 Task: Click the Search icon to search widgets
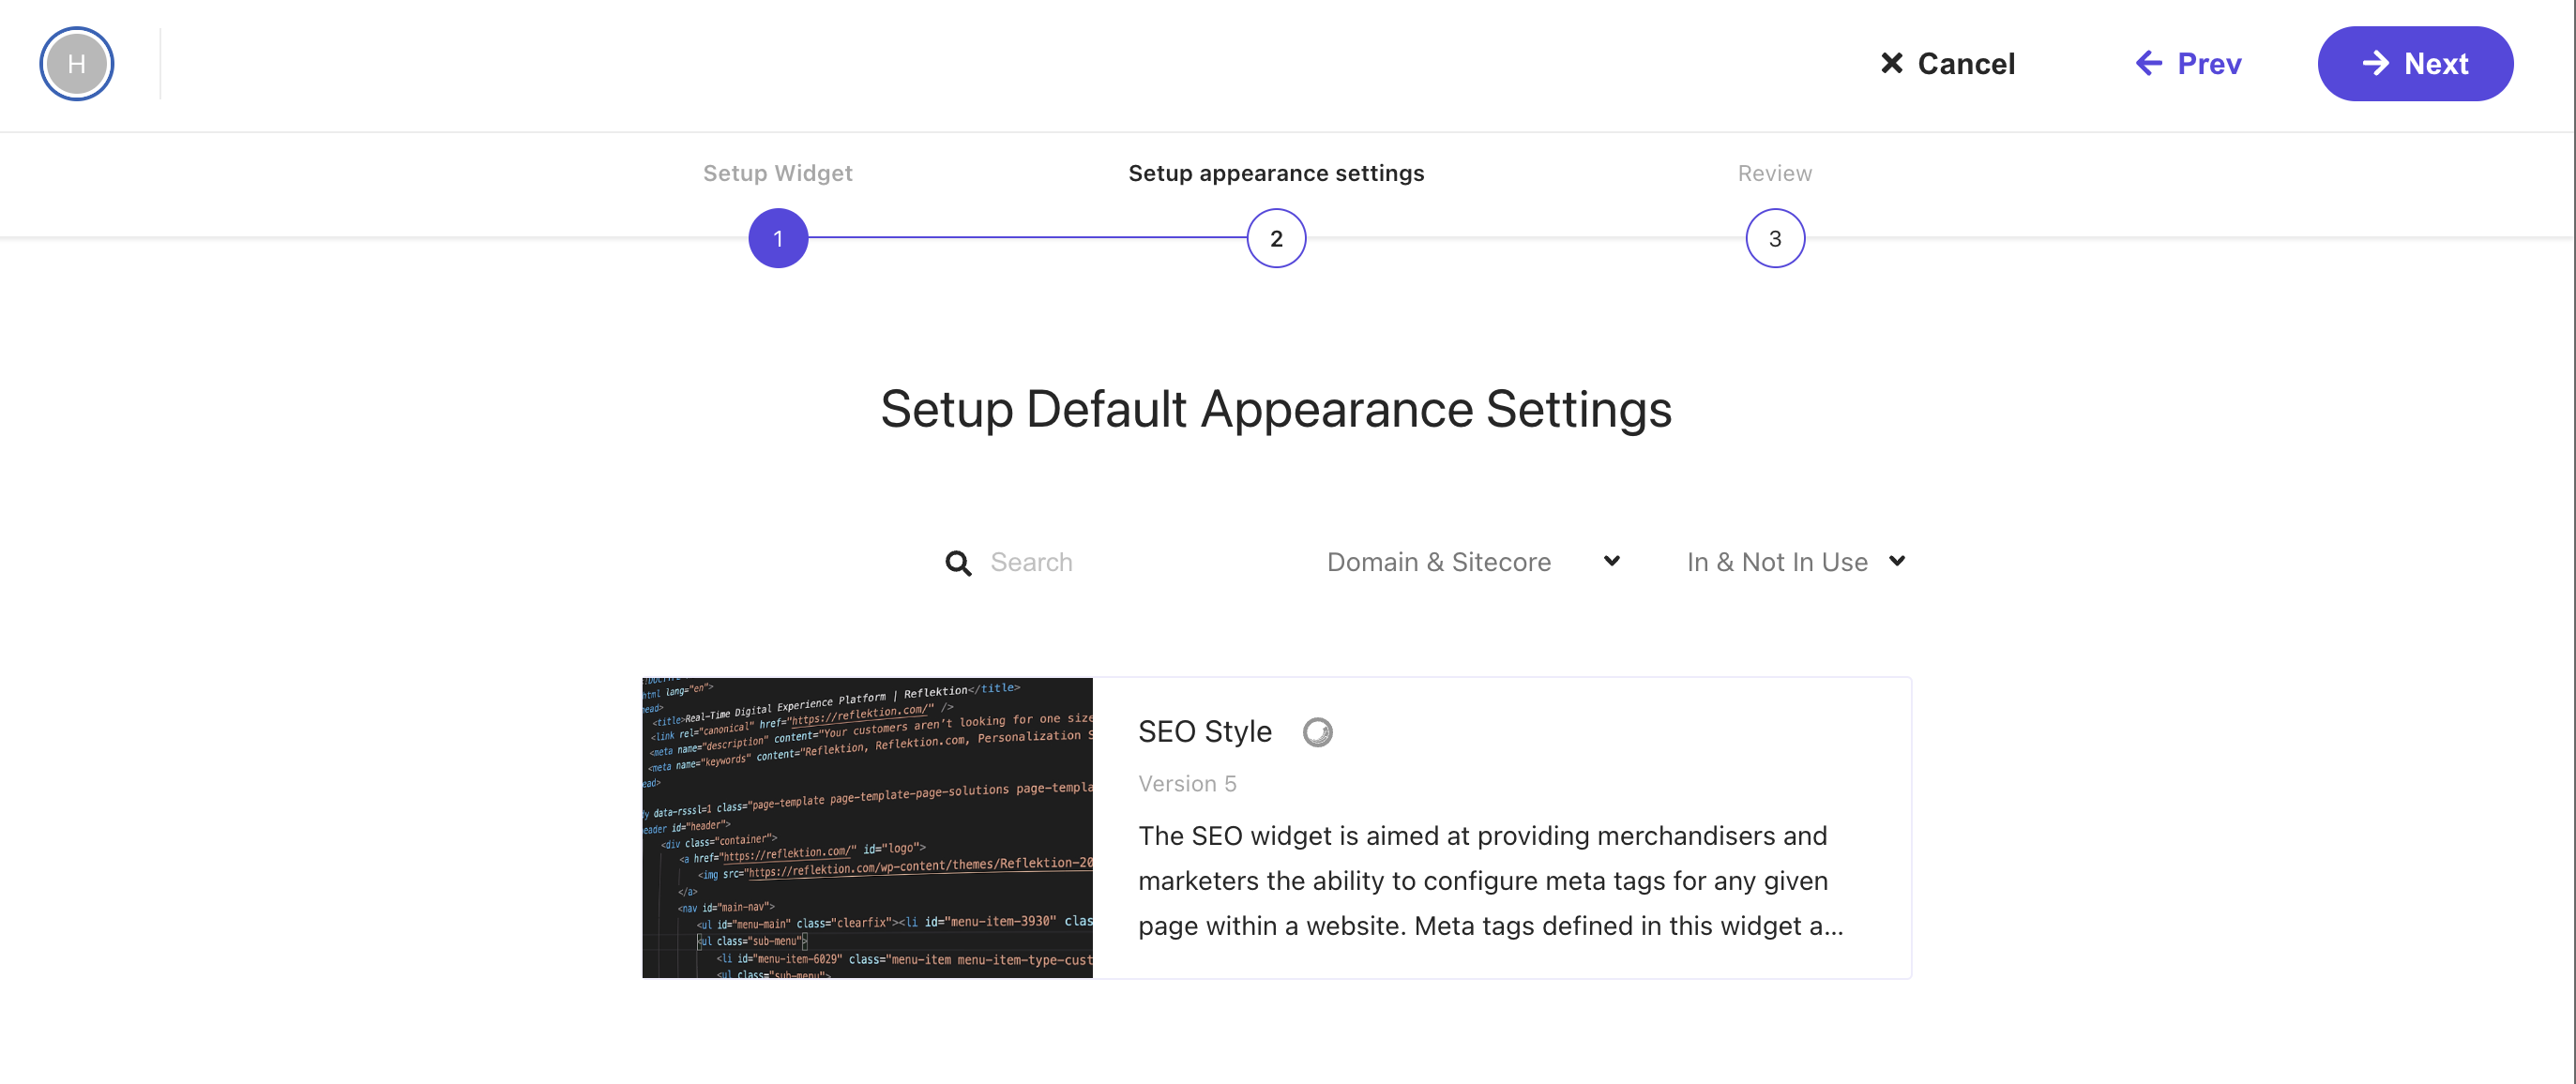pos(958,560)
